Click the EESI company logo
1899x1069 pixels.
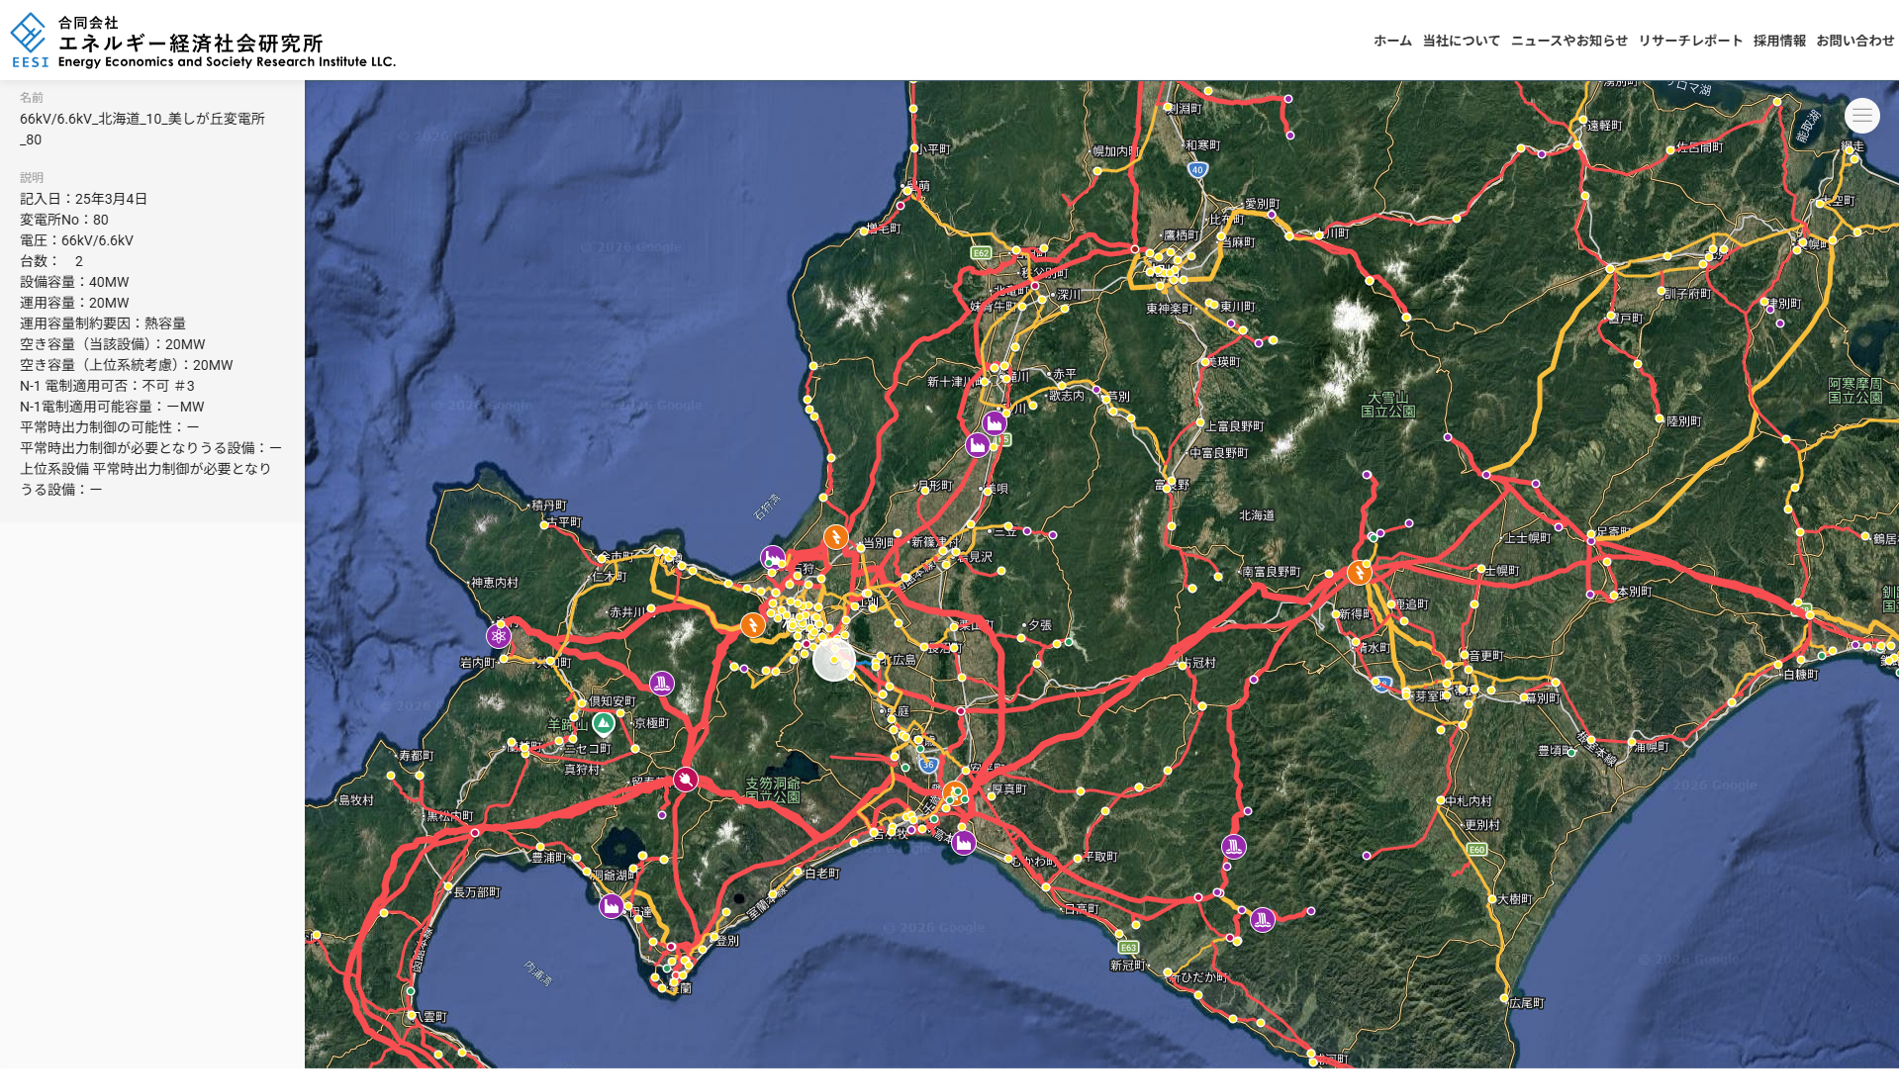tap(203, 41)
